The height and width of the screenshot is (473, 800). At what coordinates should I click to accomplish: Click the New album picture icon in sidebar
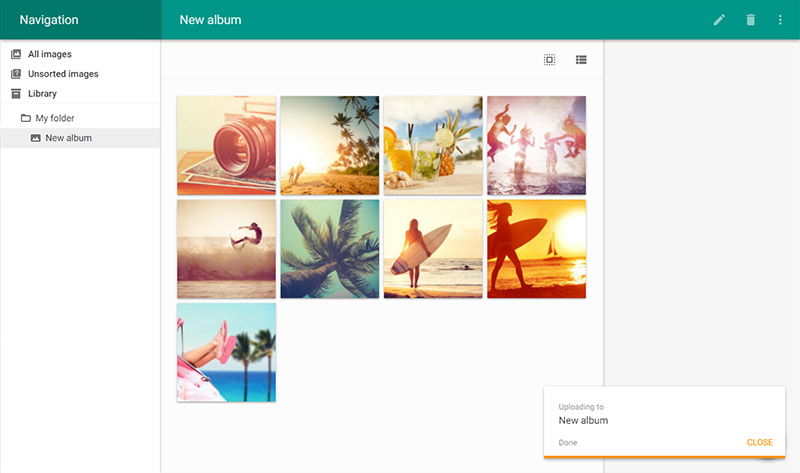point(35,138)
